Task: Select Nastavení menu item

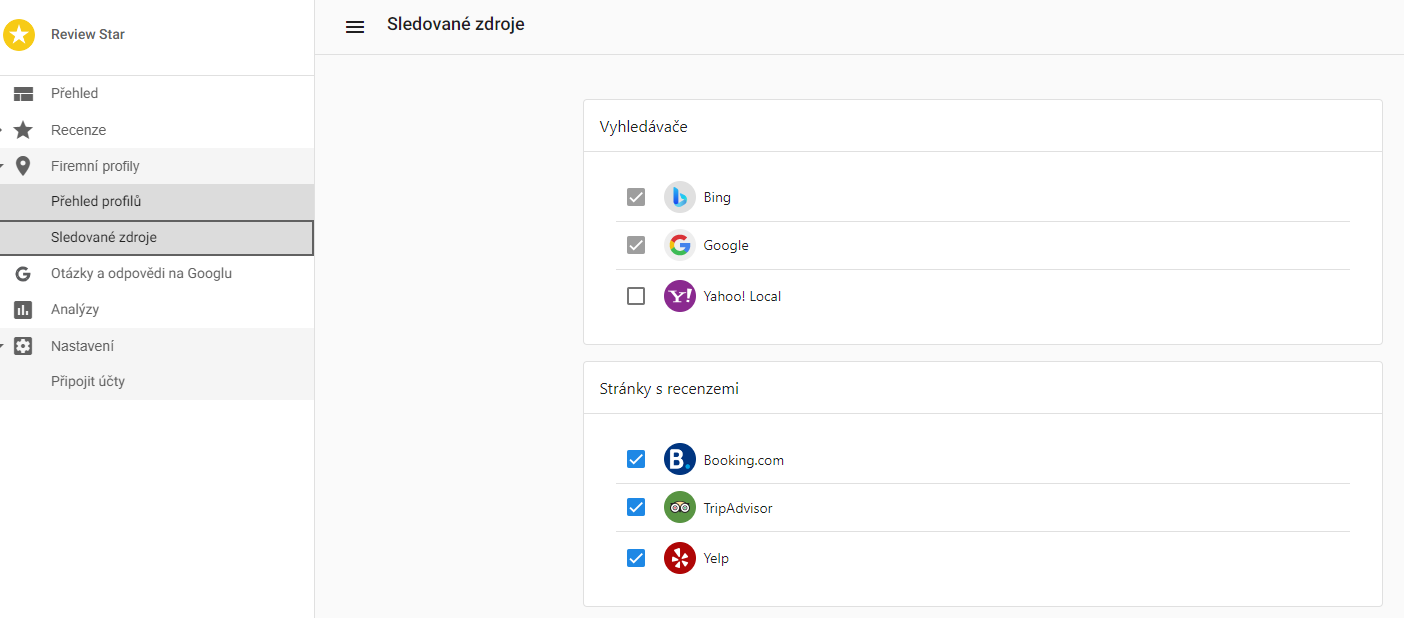Action: pyautogui.click(x=157, y=346)
